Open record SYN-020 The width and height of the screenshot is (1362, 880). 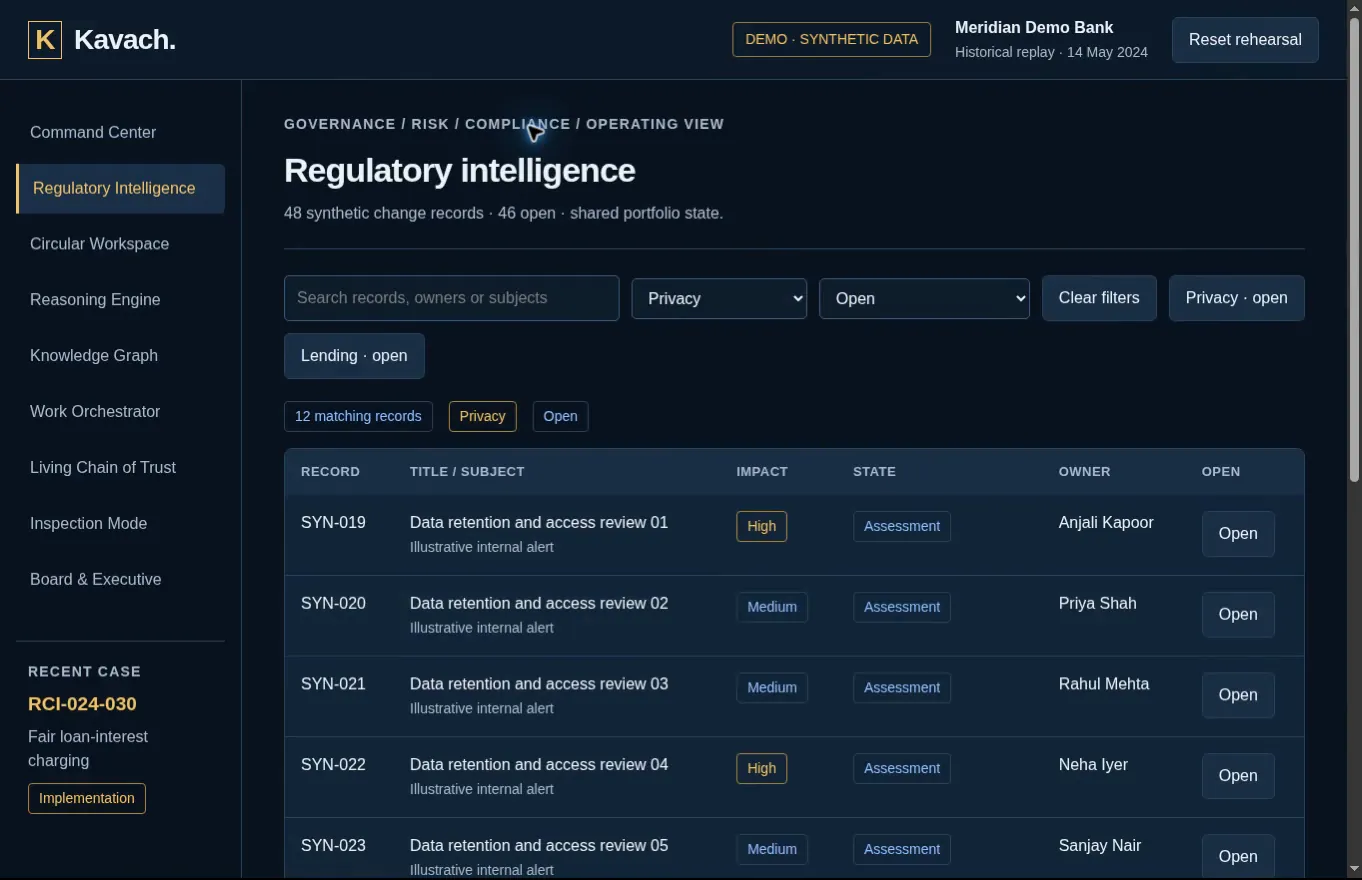click(1238, 615)
